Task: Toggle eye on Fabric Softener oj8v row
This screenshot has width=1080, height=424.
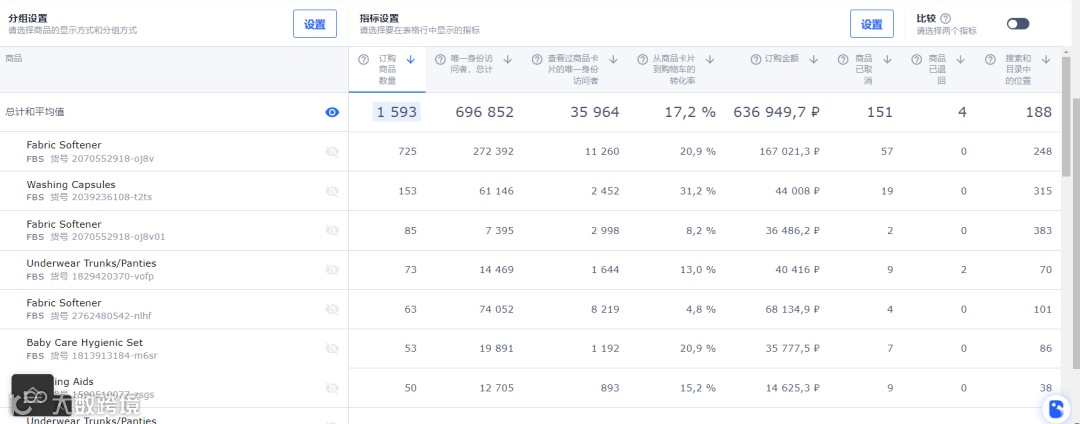Action: tap(332, 151)
